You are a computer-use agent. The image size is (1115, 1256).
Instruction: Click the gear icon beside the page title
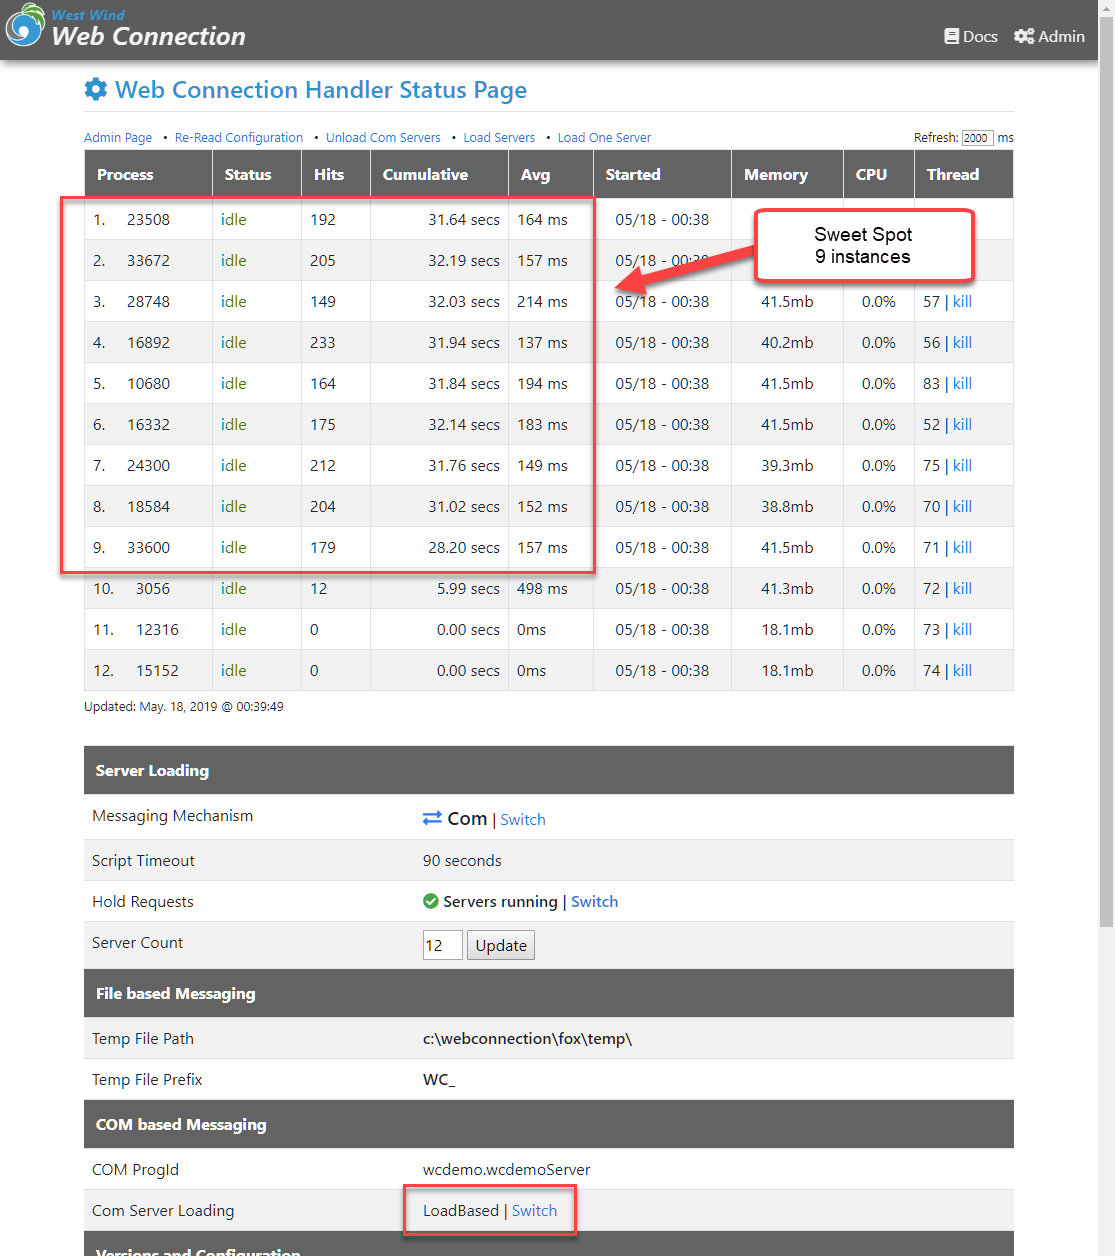pos(96,89)
